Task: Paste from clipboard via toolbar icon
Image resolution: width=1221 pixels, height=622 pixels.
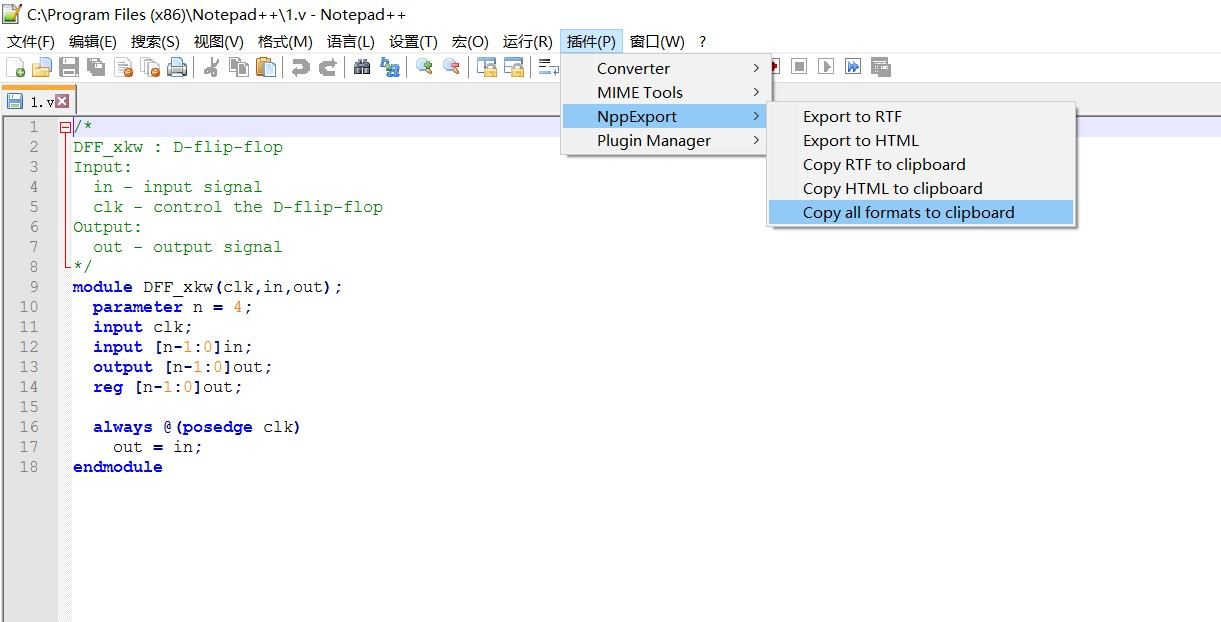Action: tap(265, 68)
